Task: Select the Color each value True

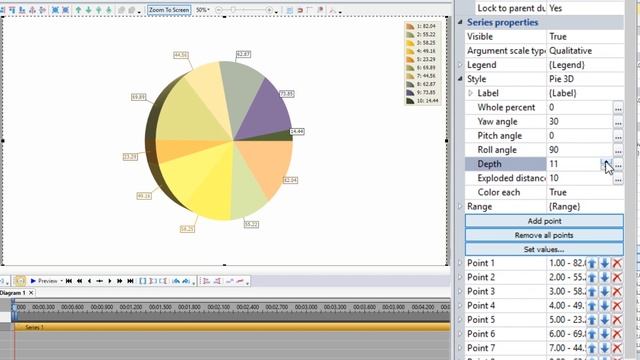Action: tap(558, 192)
